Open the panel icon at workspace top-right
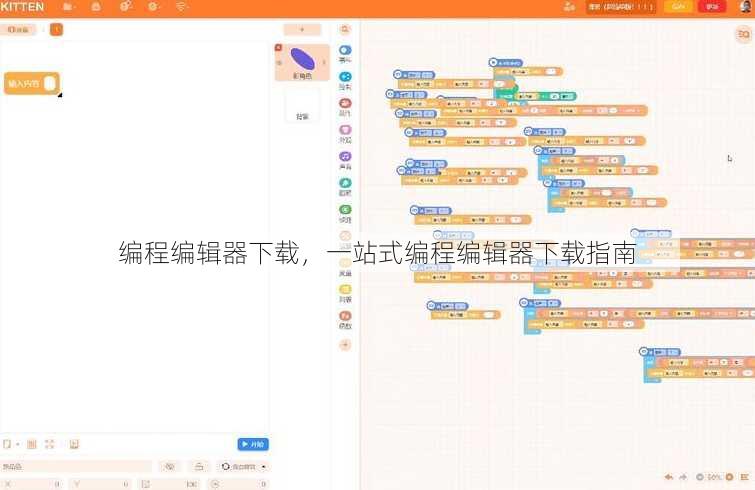Image resolution: width=755 pixels, height=490 pixels. point(744,34)
